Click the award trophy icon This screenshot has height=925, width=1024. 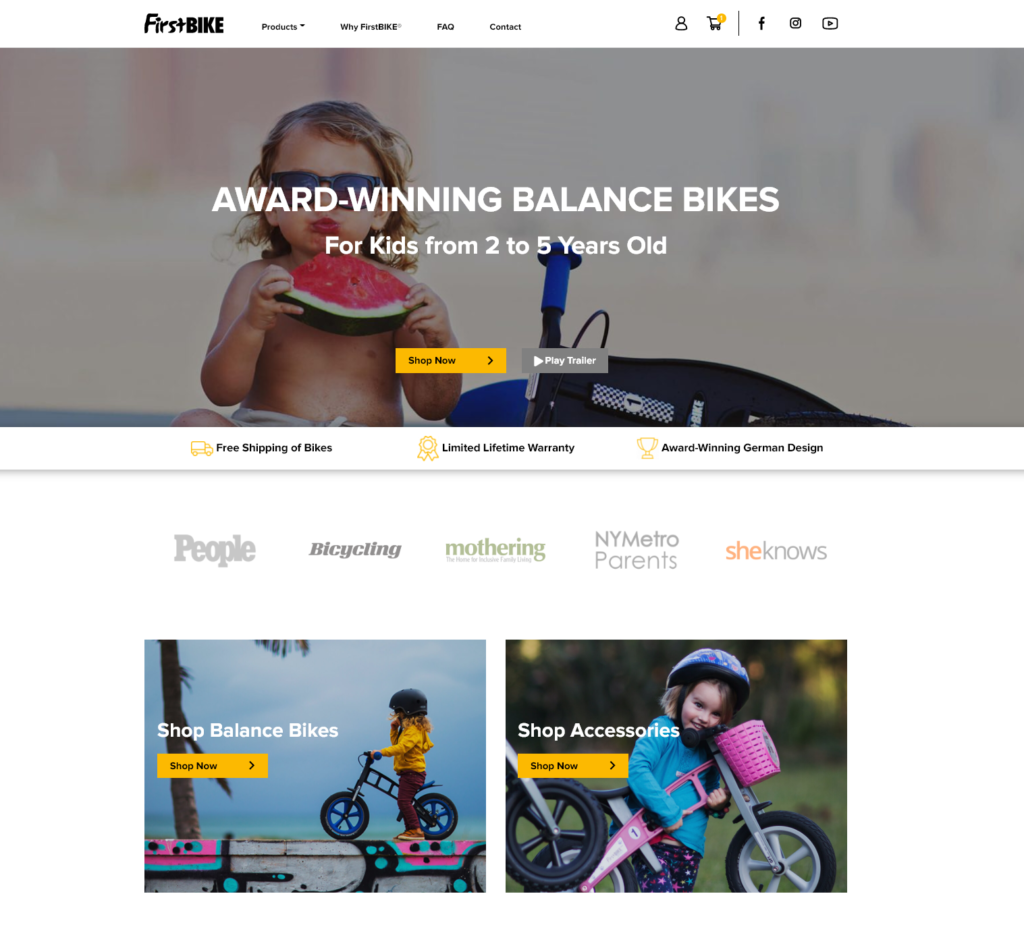(647, 448)
